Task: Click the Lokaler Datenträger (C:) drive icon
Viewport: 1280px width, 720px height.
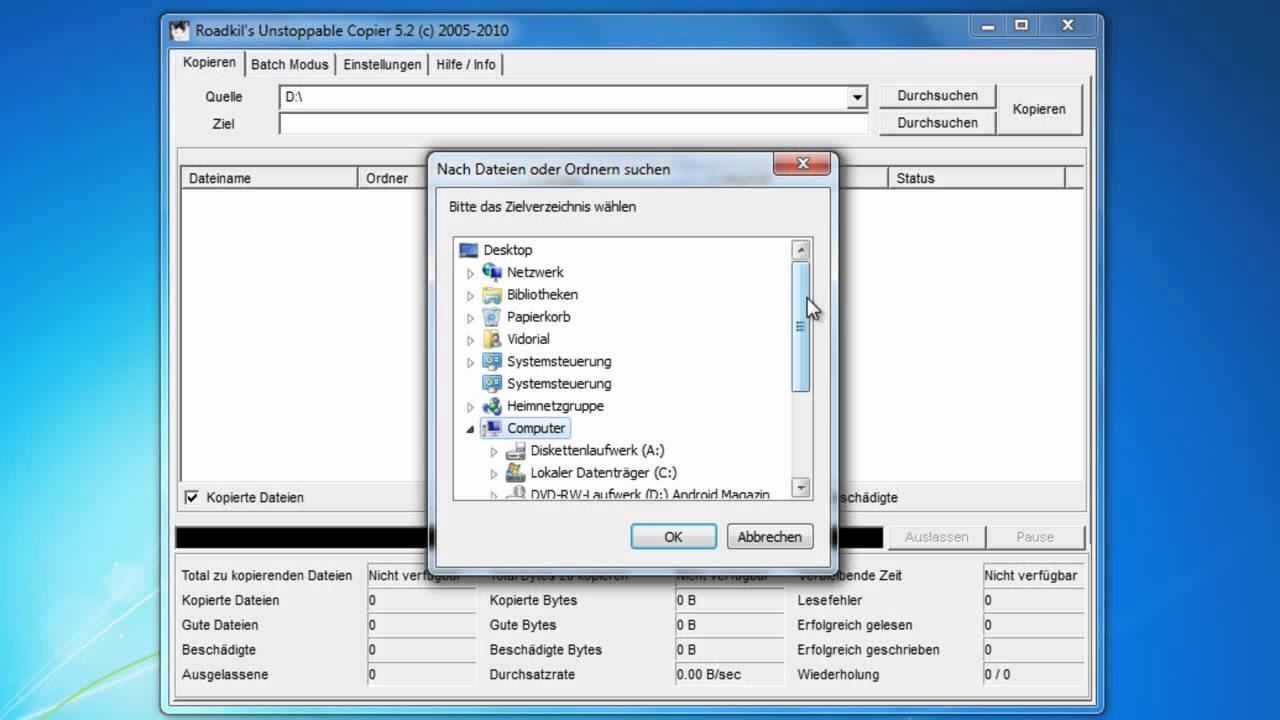Action: tap(515, 473)
